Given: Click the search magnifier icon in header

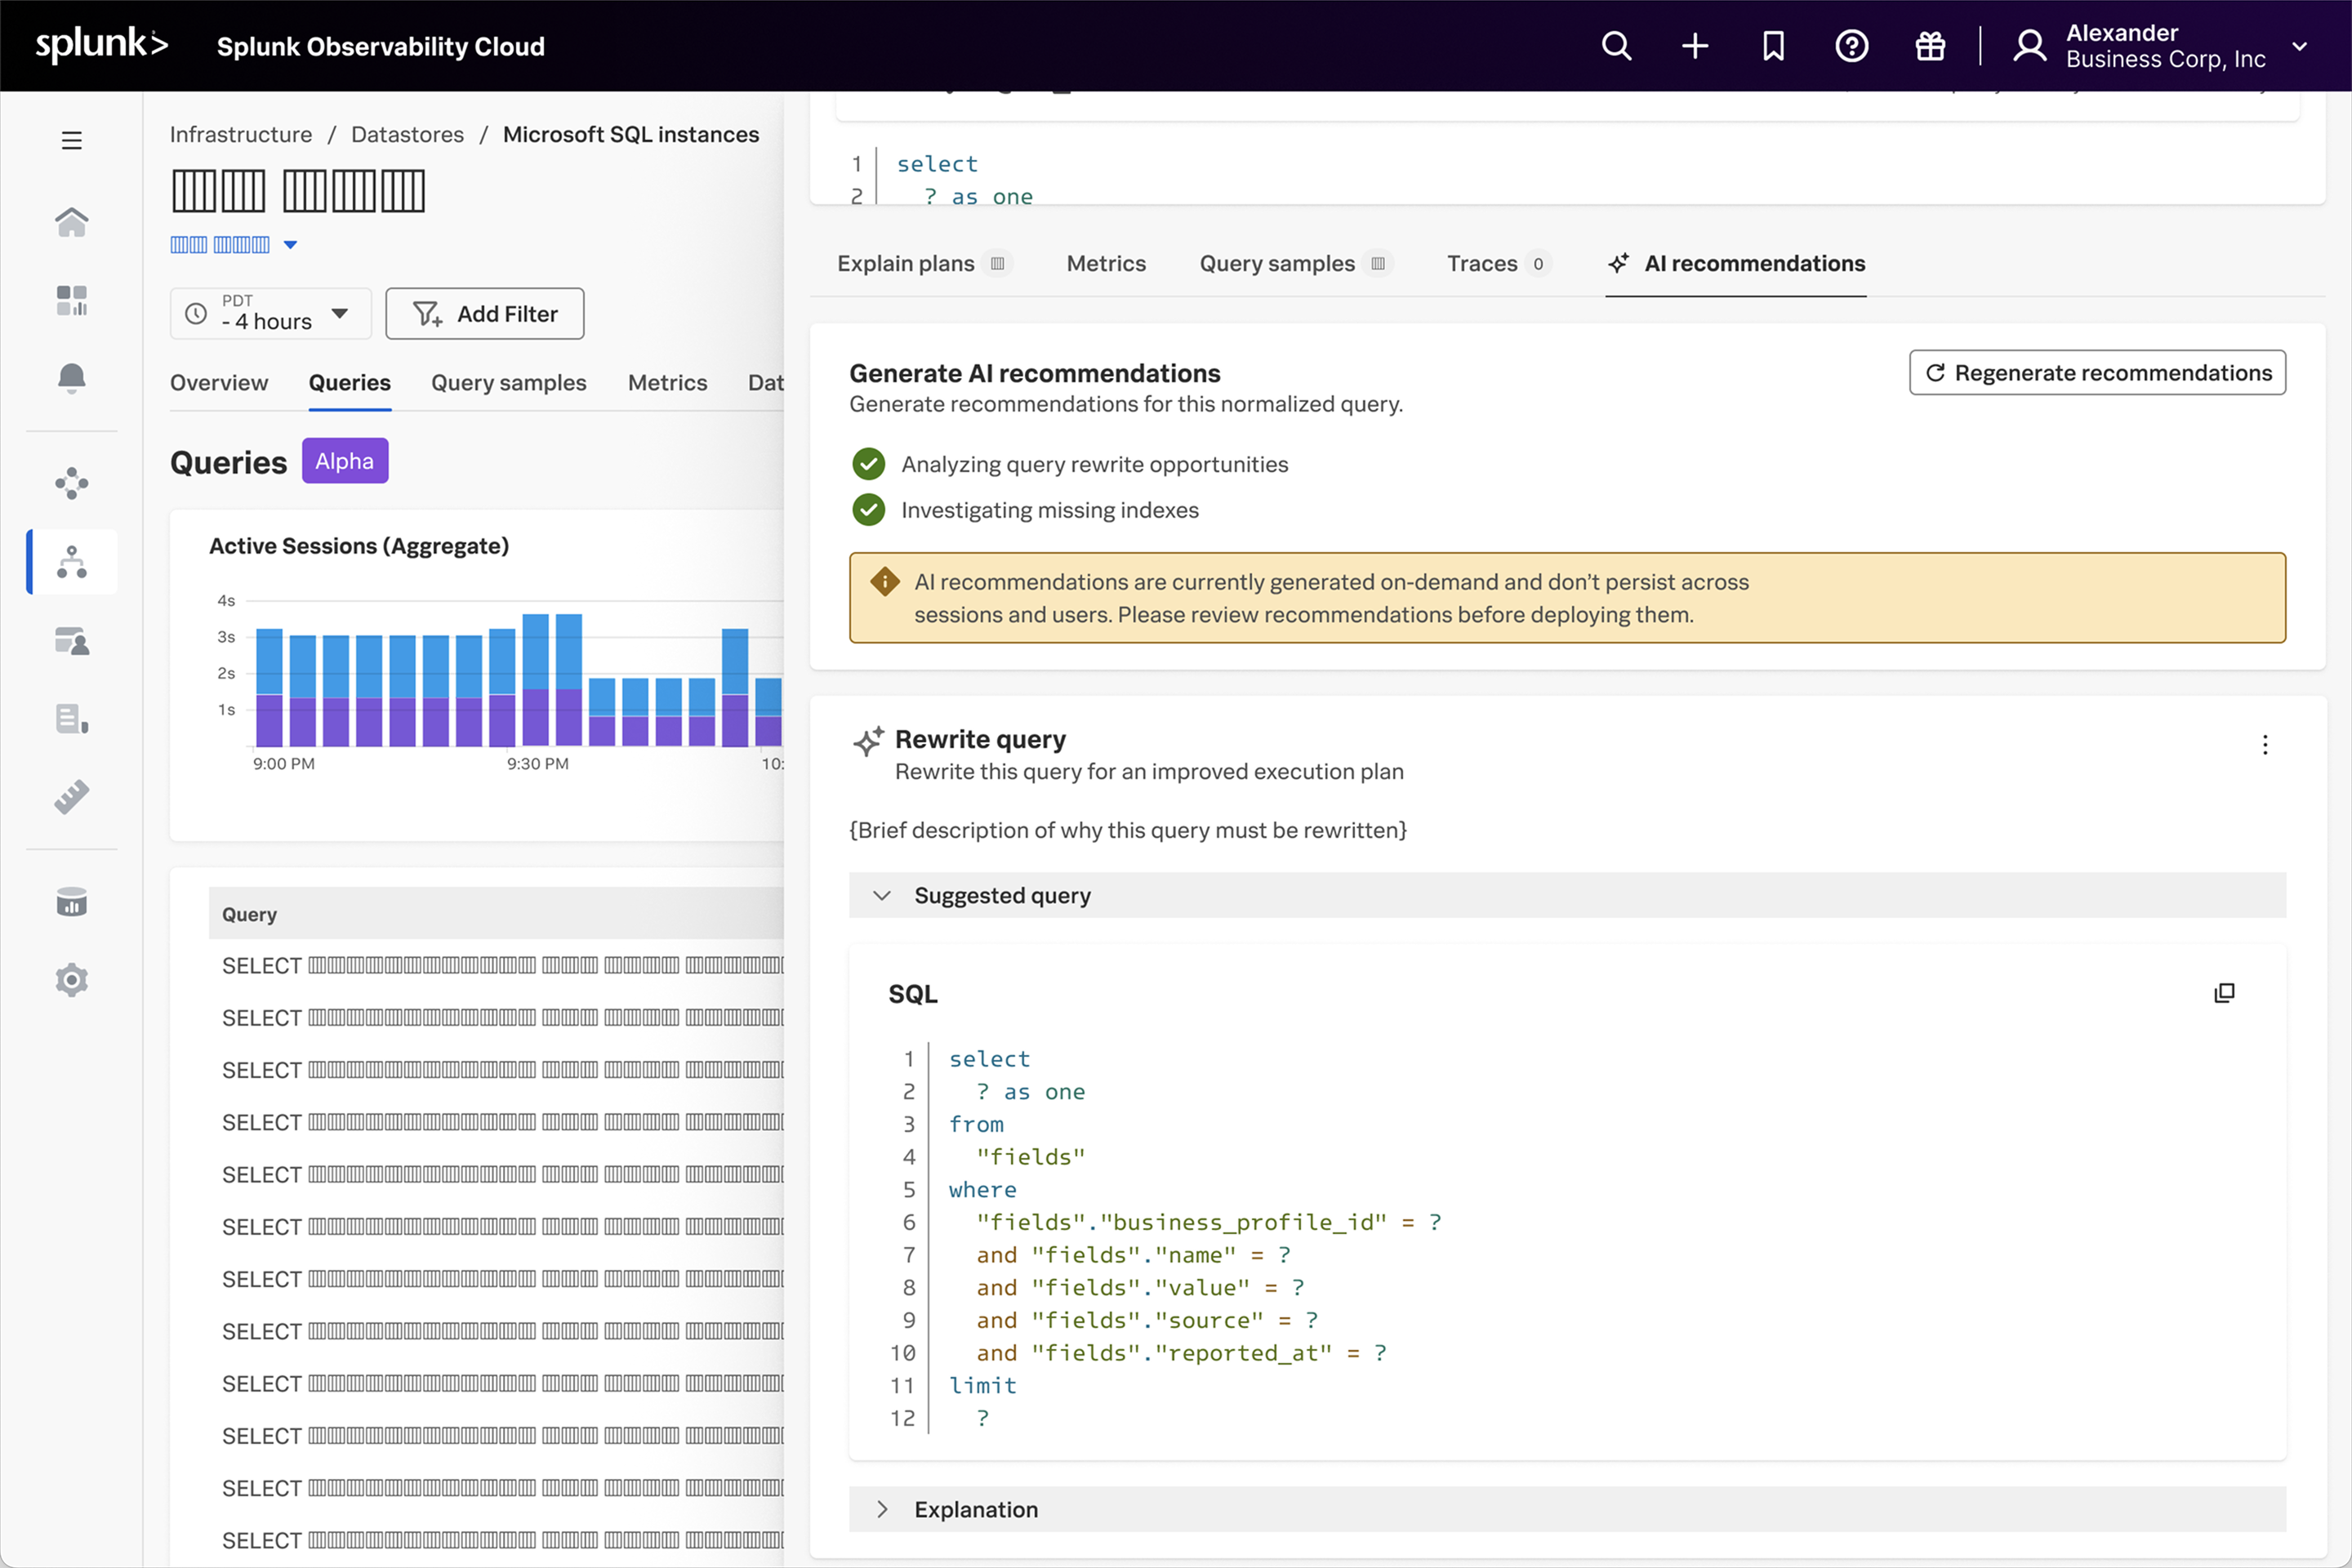Looking at the screenshot, I should coord(1616,46).
